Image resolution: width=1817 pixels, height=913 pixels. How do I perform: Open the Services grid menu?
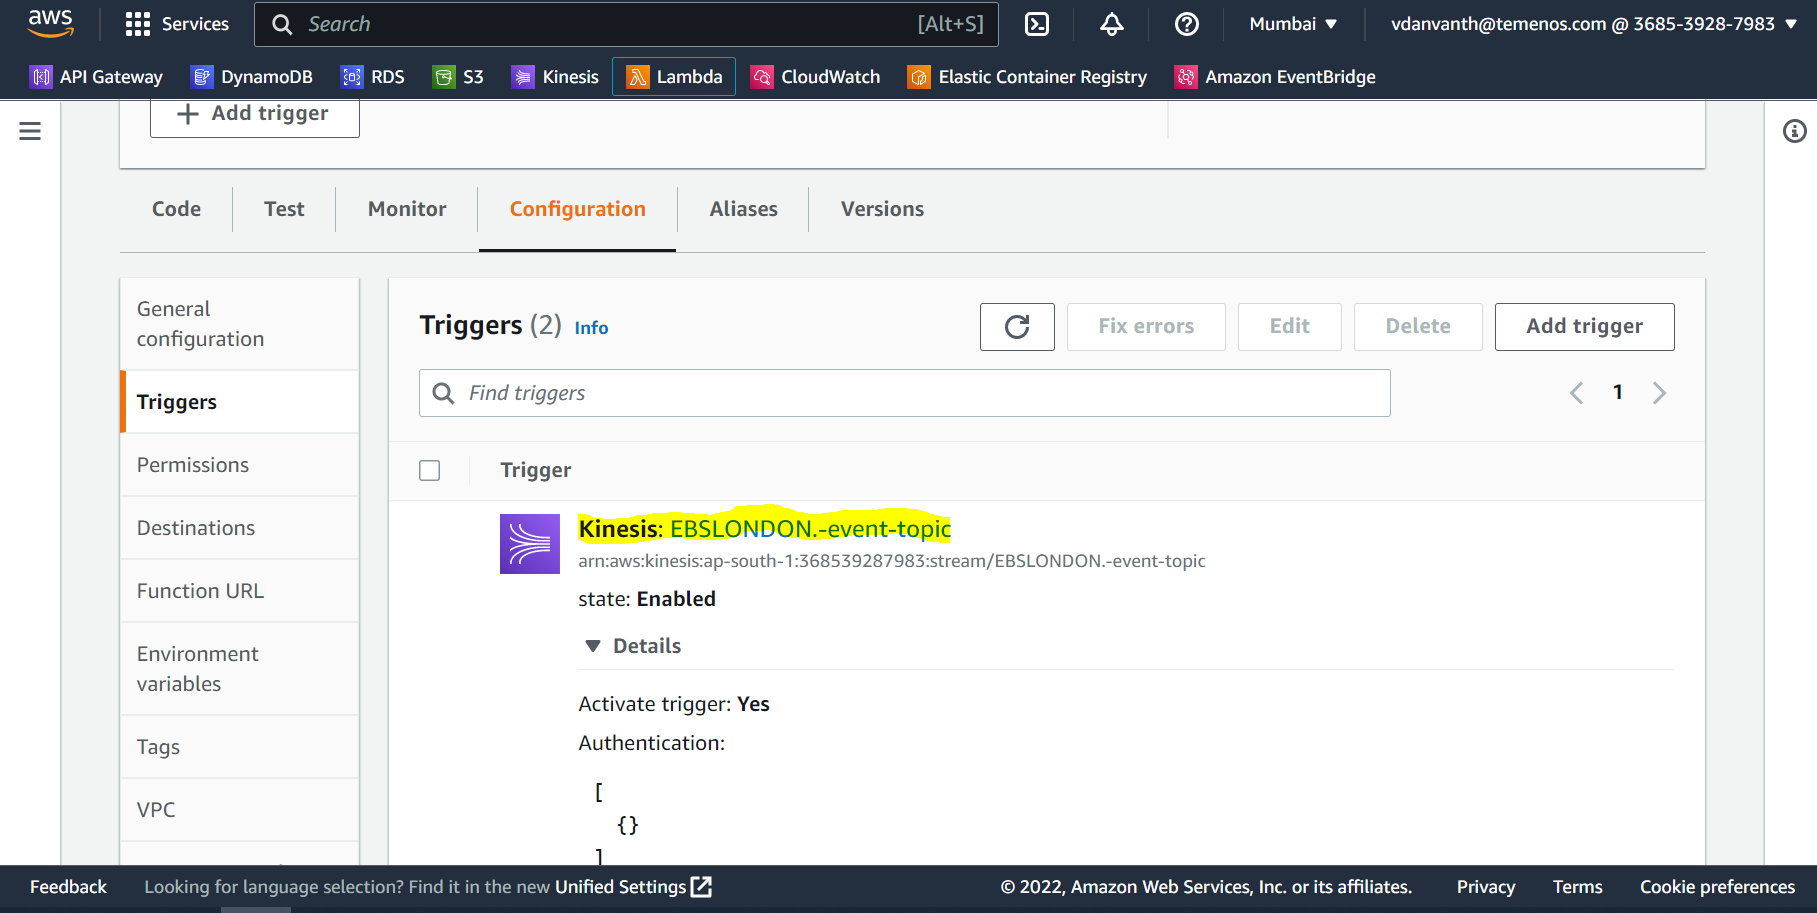click(x=176, y=24)
